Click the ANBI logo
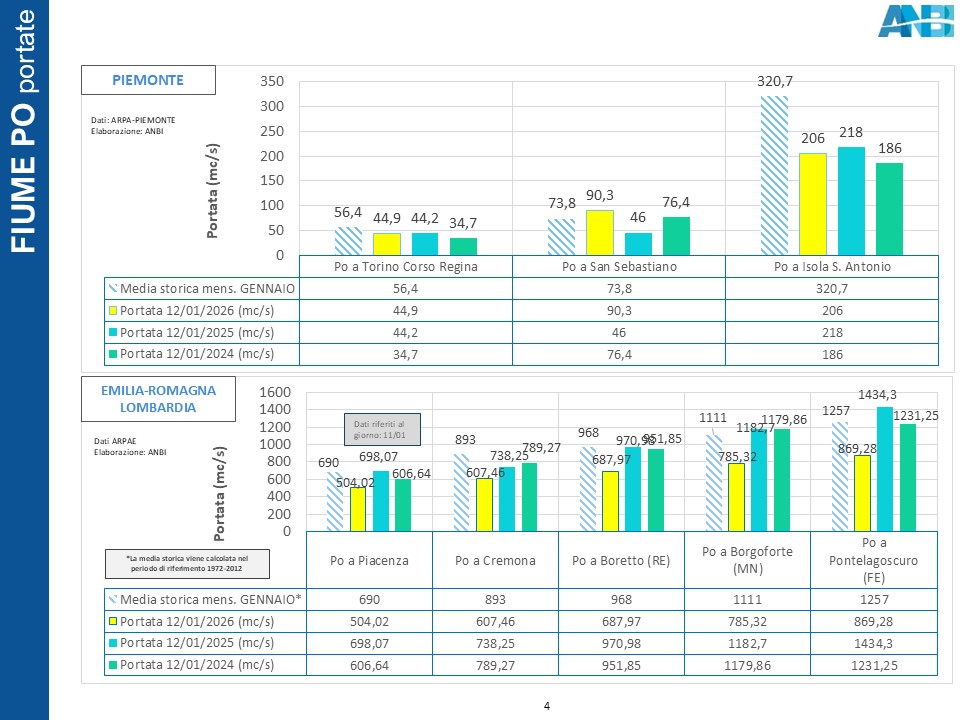The width and height of the screenshot is (960, 720). [x=916, y=21]
